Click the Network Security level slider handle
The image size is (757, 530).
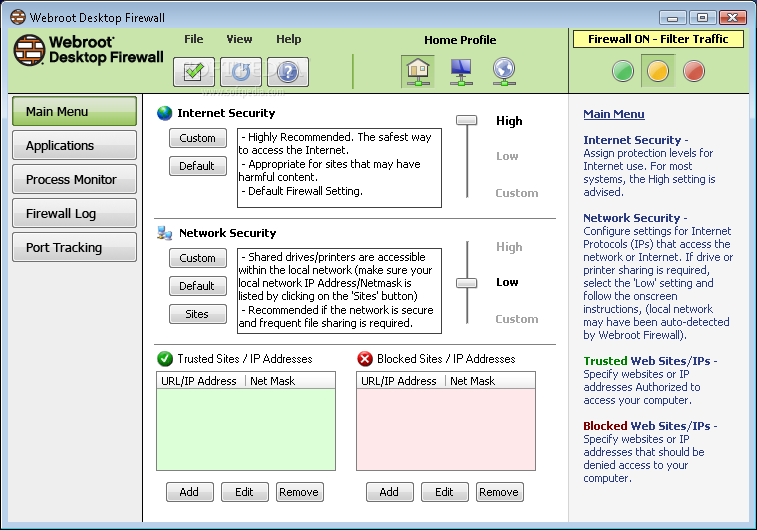466,283
